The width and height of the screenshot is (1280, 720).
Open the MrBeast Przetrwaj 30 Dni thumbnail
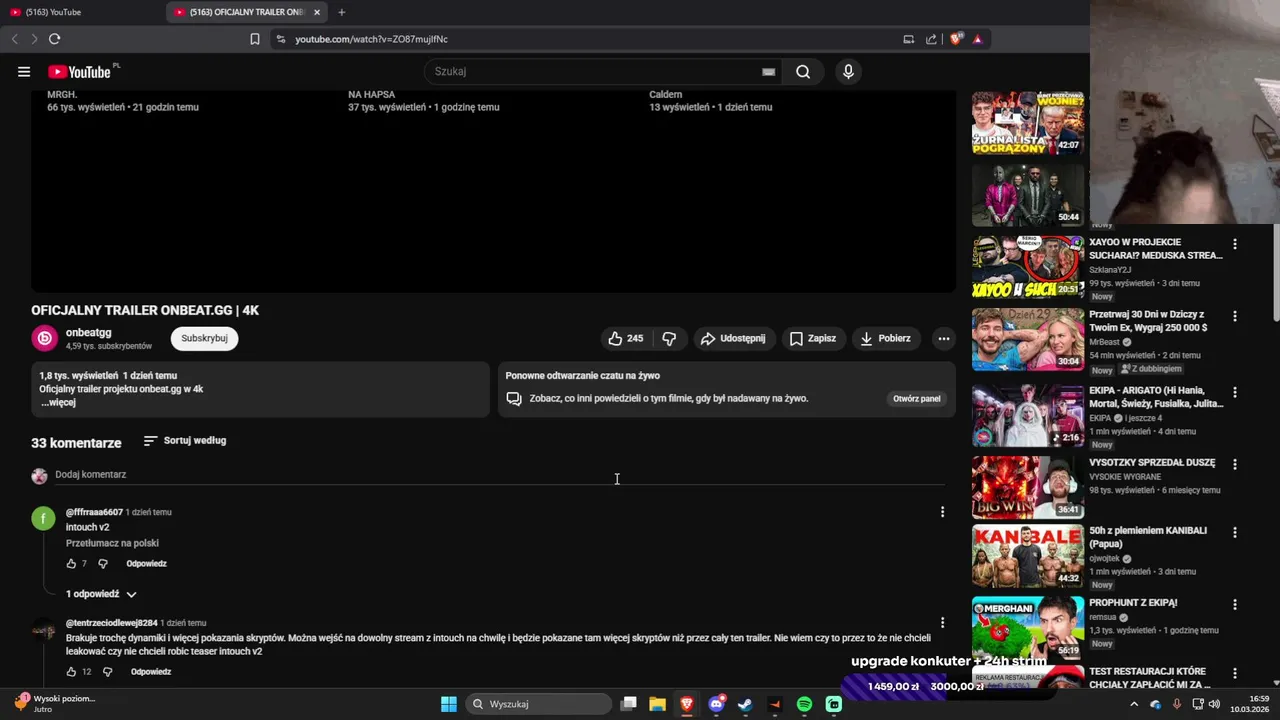pyautogui.click(x=1028, y=340)
